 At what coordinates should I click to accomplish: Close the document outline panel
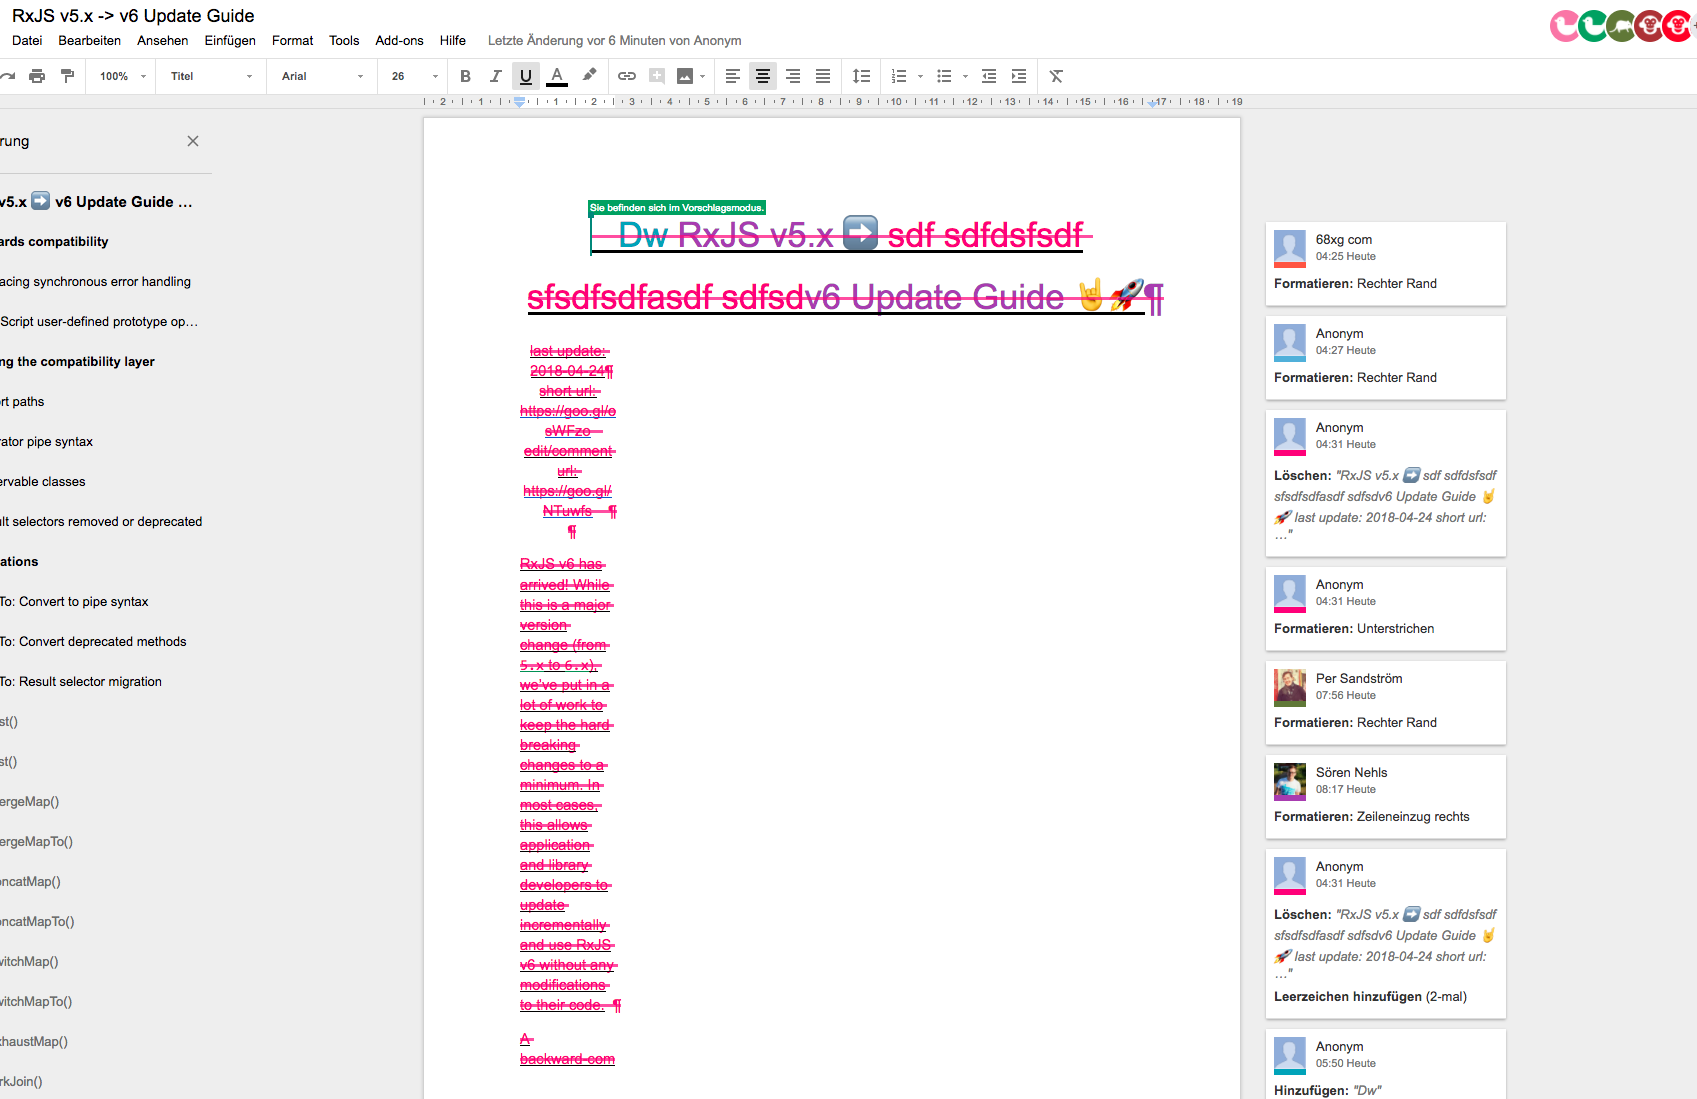coord(193,141)
